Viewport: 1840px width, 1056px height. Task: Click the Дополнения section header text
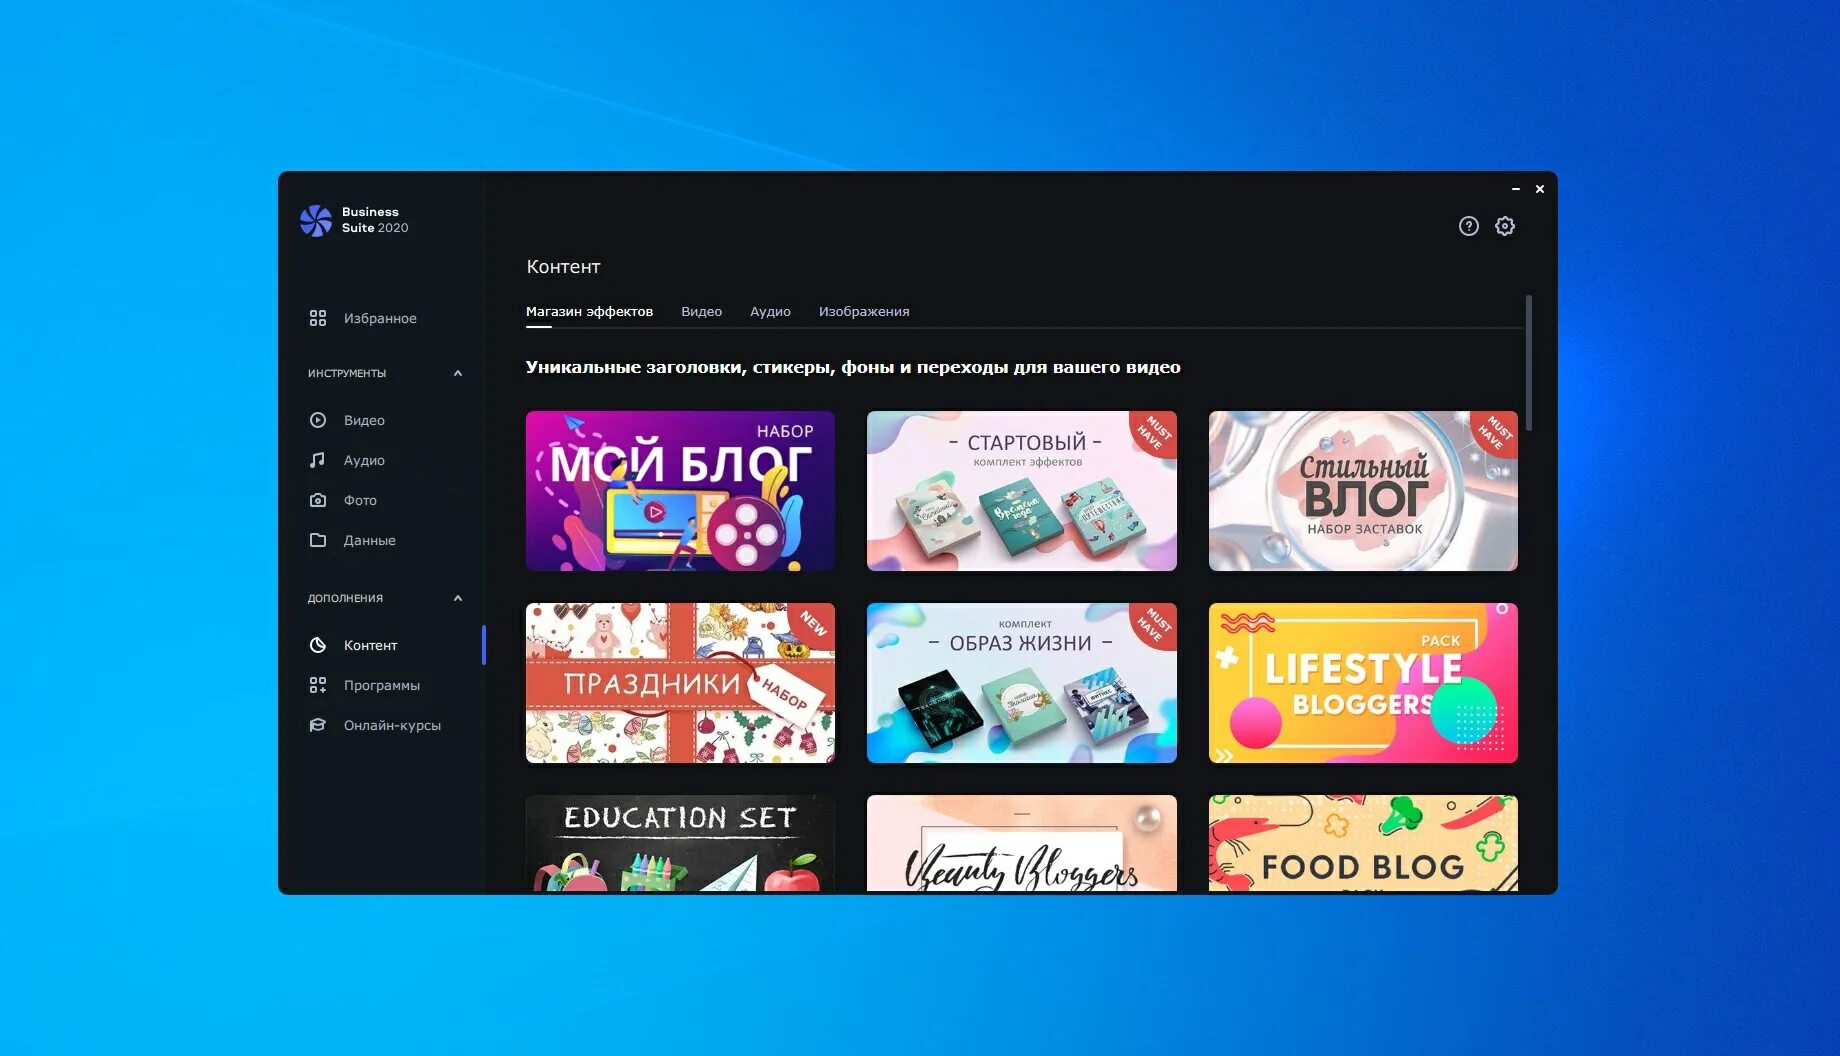click(x=345, y=598)
